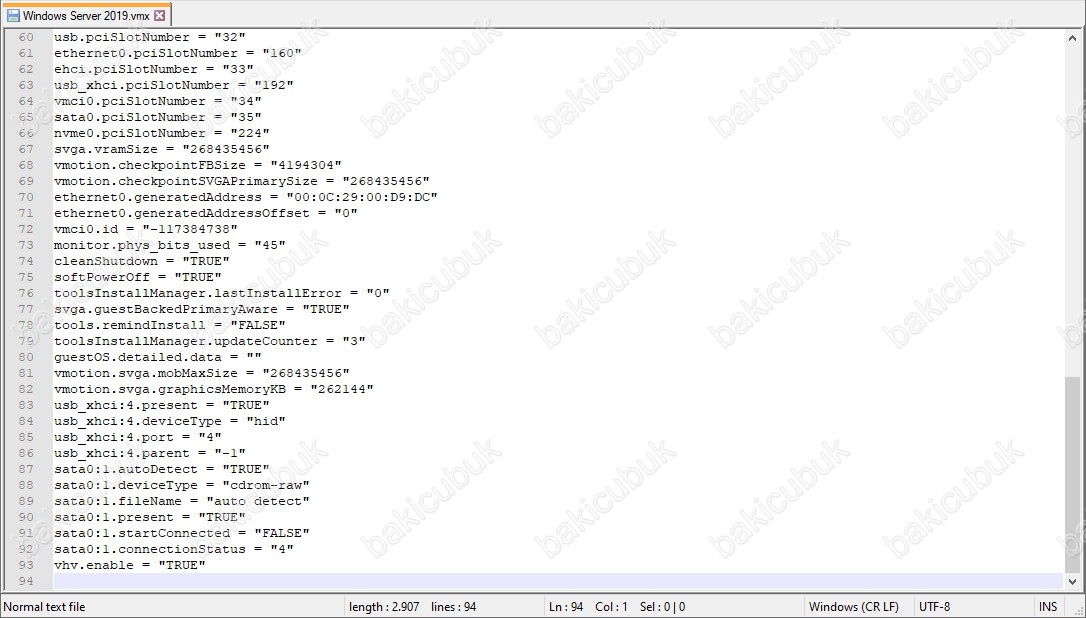Click line usb_xhci:4.port = "4"
1086x618 pixels.
138,437
